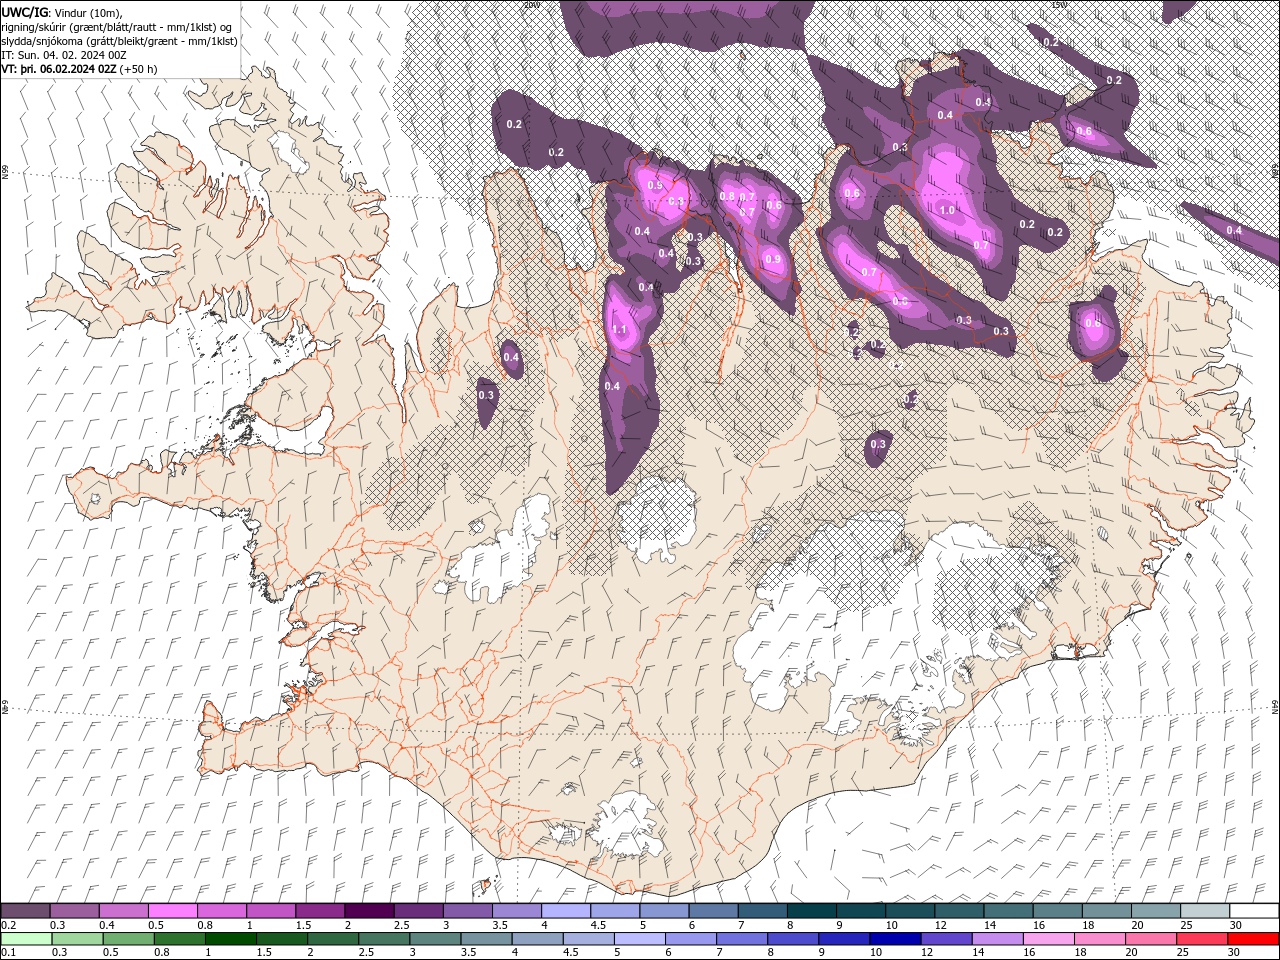
Task: Click the green 0.5 swatch in the rain legend
Action: (x=129, y=939)
